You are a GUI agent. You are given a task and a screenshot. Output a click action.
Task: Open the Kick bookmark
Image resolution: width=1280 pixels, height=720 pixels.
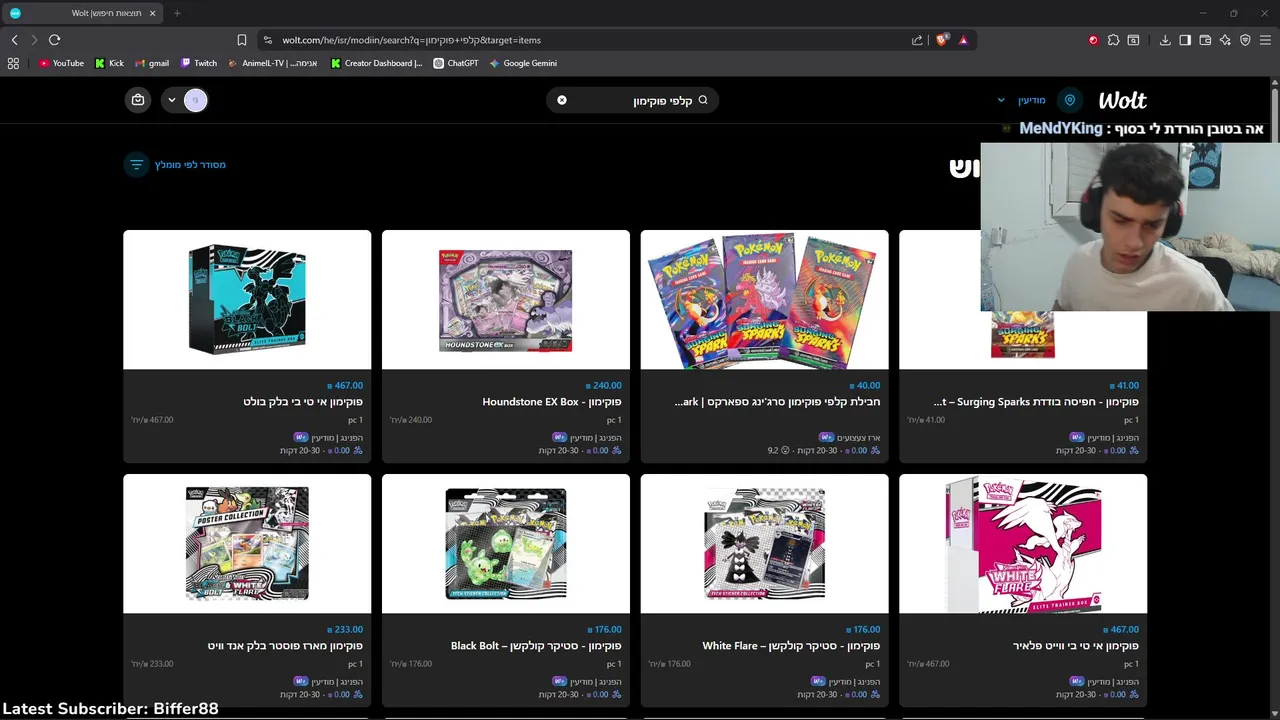[x=109, y=63]
